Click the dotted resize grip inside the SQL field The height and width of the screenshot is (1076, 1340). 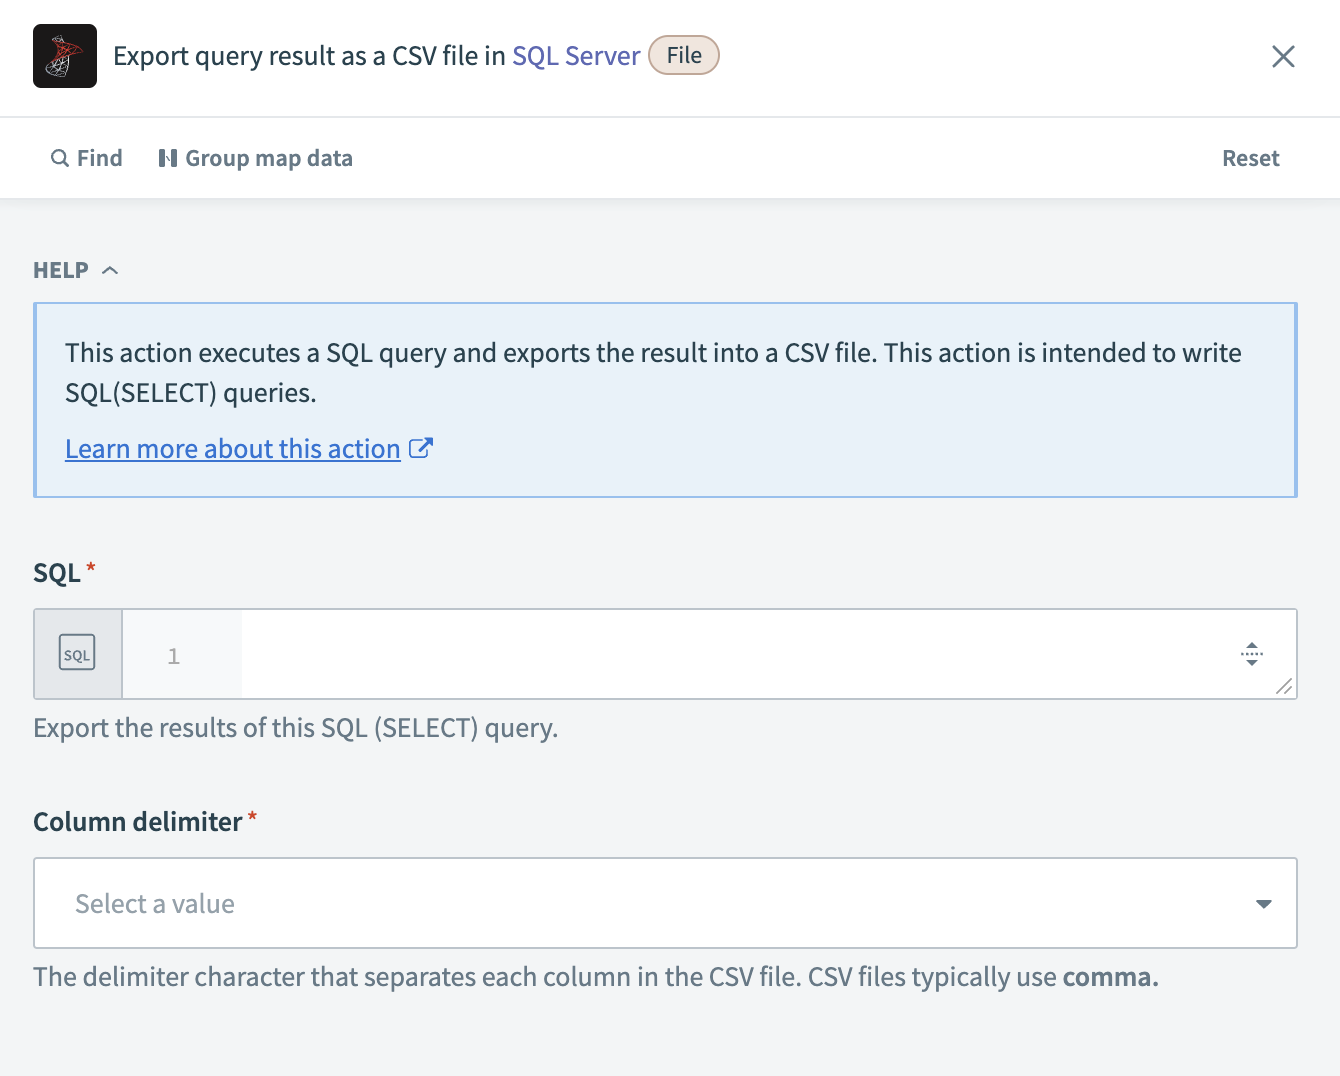pyautogui.click(x=1252, y=654)
